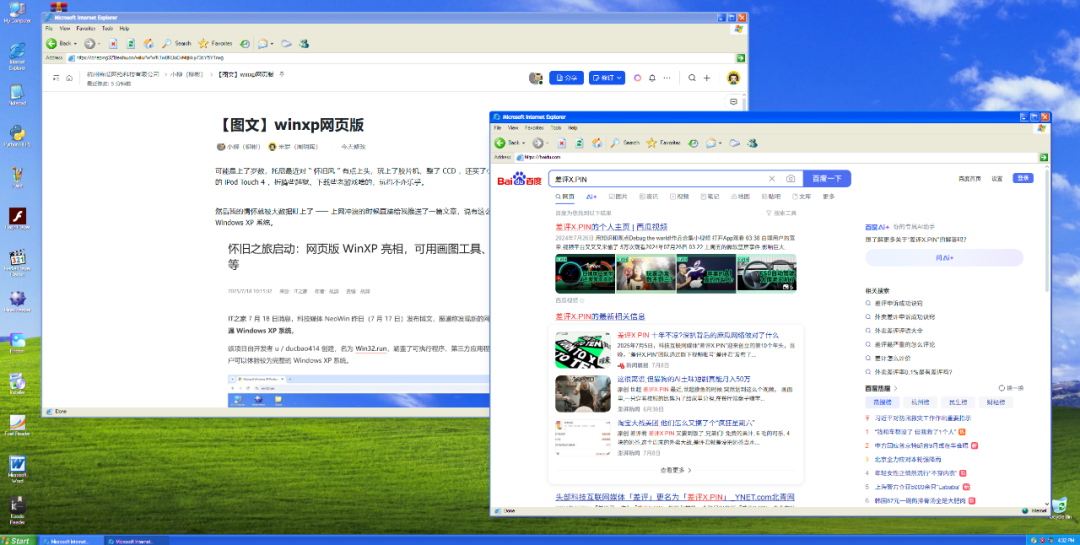Click the magnifier search icon in the article header
Image resolution: width=1080 pixels, height=545 pixels.
tap(692, 78)
